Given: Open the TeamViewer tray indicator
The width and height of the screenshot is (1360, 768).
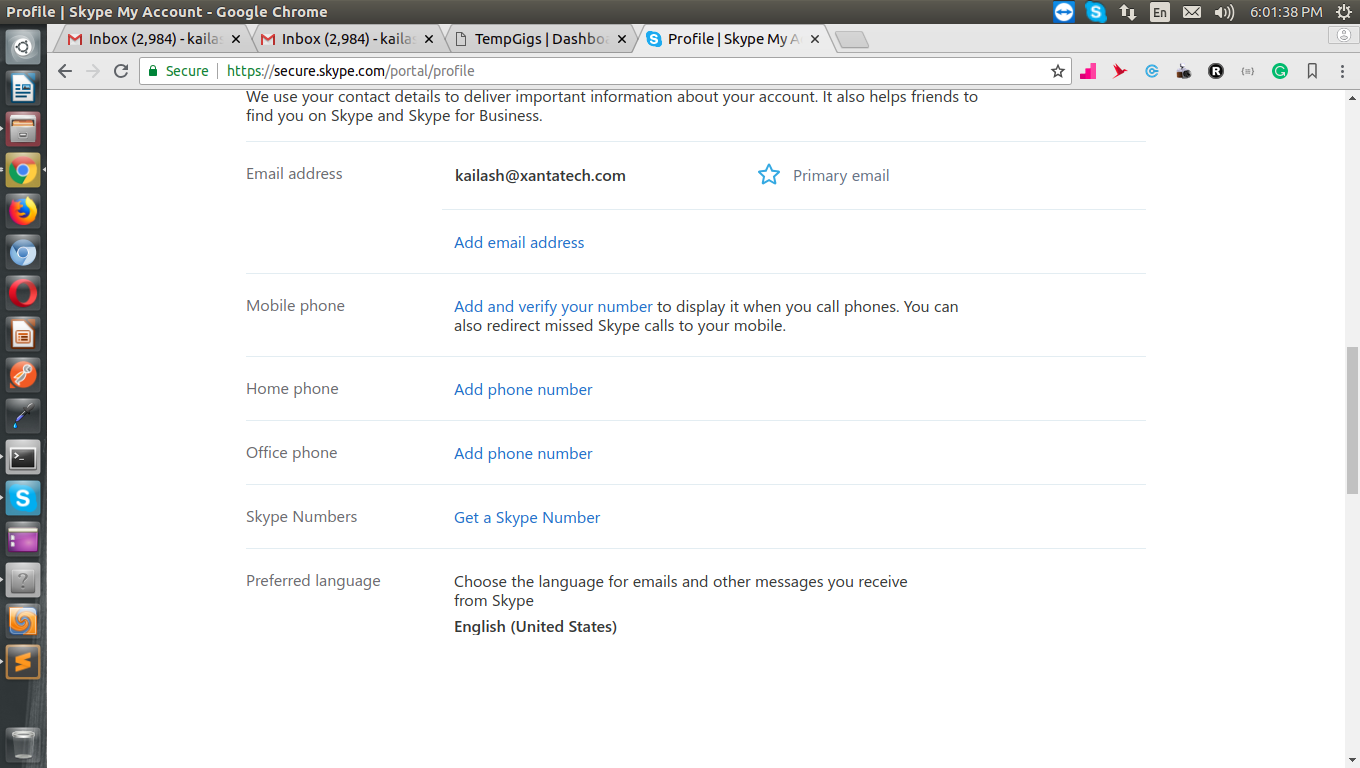Looking at the screenshot, I should pos(1064,12).
